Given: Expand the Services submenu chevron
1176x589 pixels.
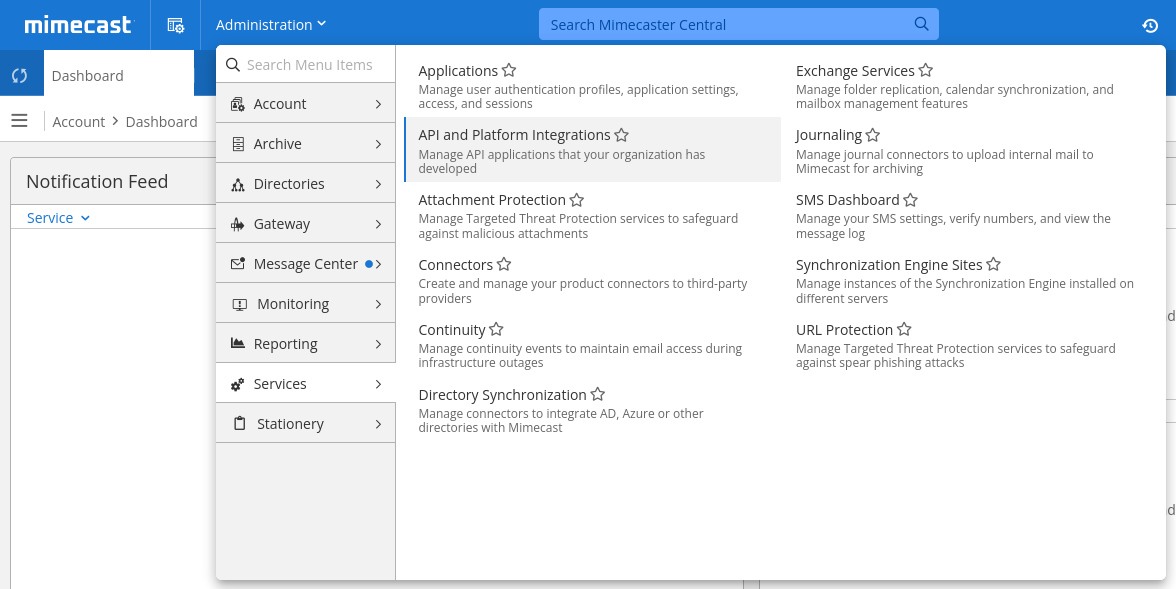Looking at the screenshot, I should click(378, 384).
